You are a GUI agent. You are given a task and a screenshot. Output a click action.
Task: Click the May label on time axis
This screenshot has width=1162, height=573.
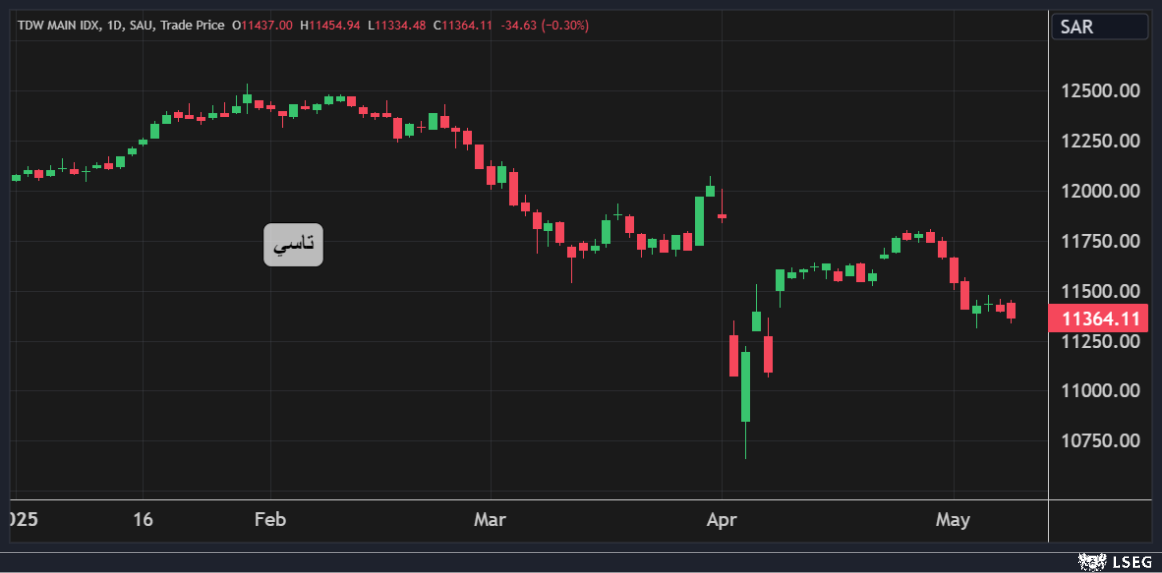953,520
